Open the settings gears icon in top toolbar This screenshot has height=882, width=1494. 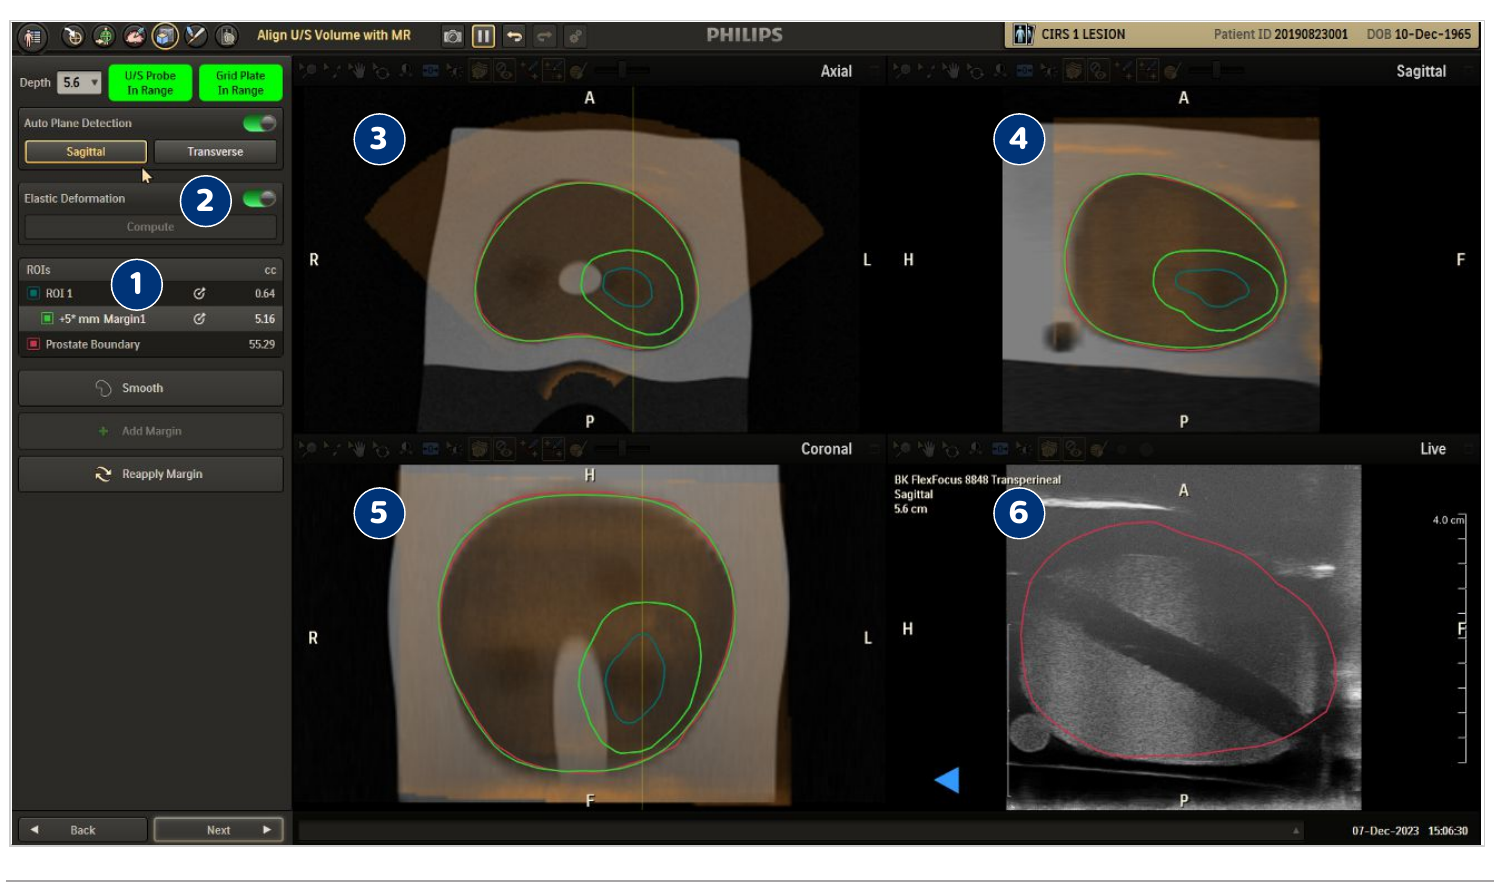pos(575,36)
